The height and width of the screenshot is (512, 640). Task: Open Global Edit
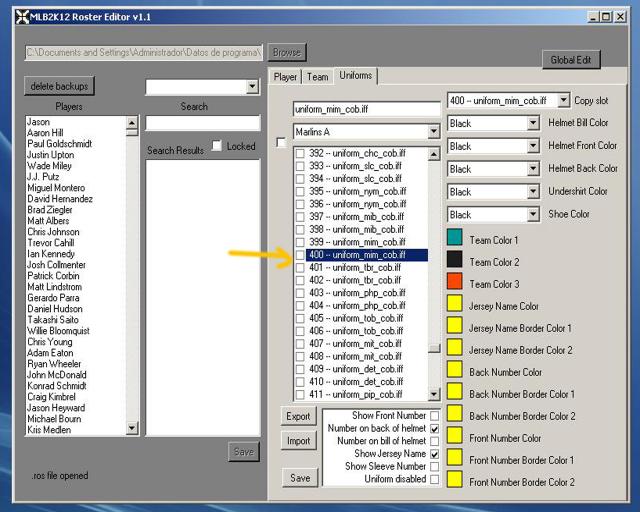[x=571, y=60]
